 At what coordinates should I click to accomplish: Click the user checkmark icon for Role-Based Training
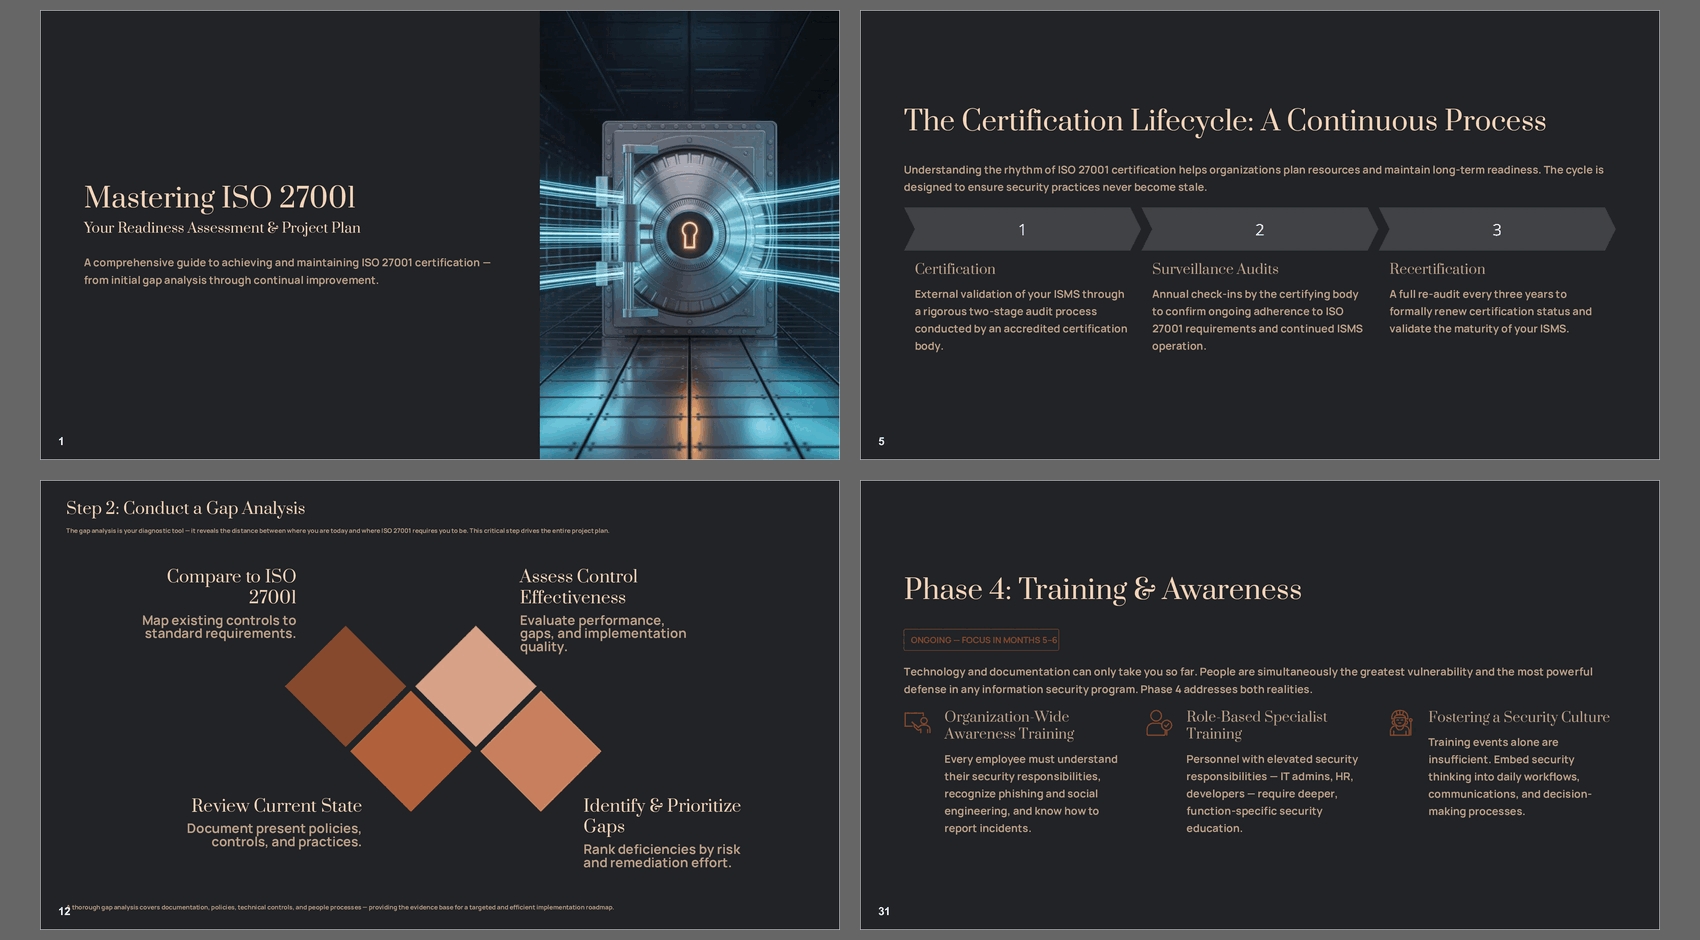(1159, 722)
